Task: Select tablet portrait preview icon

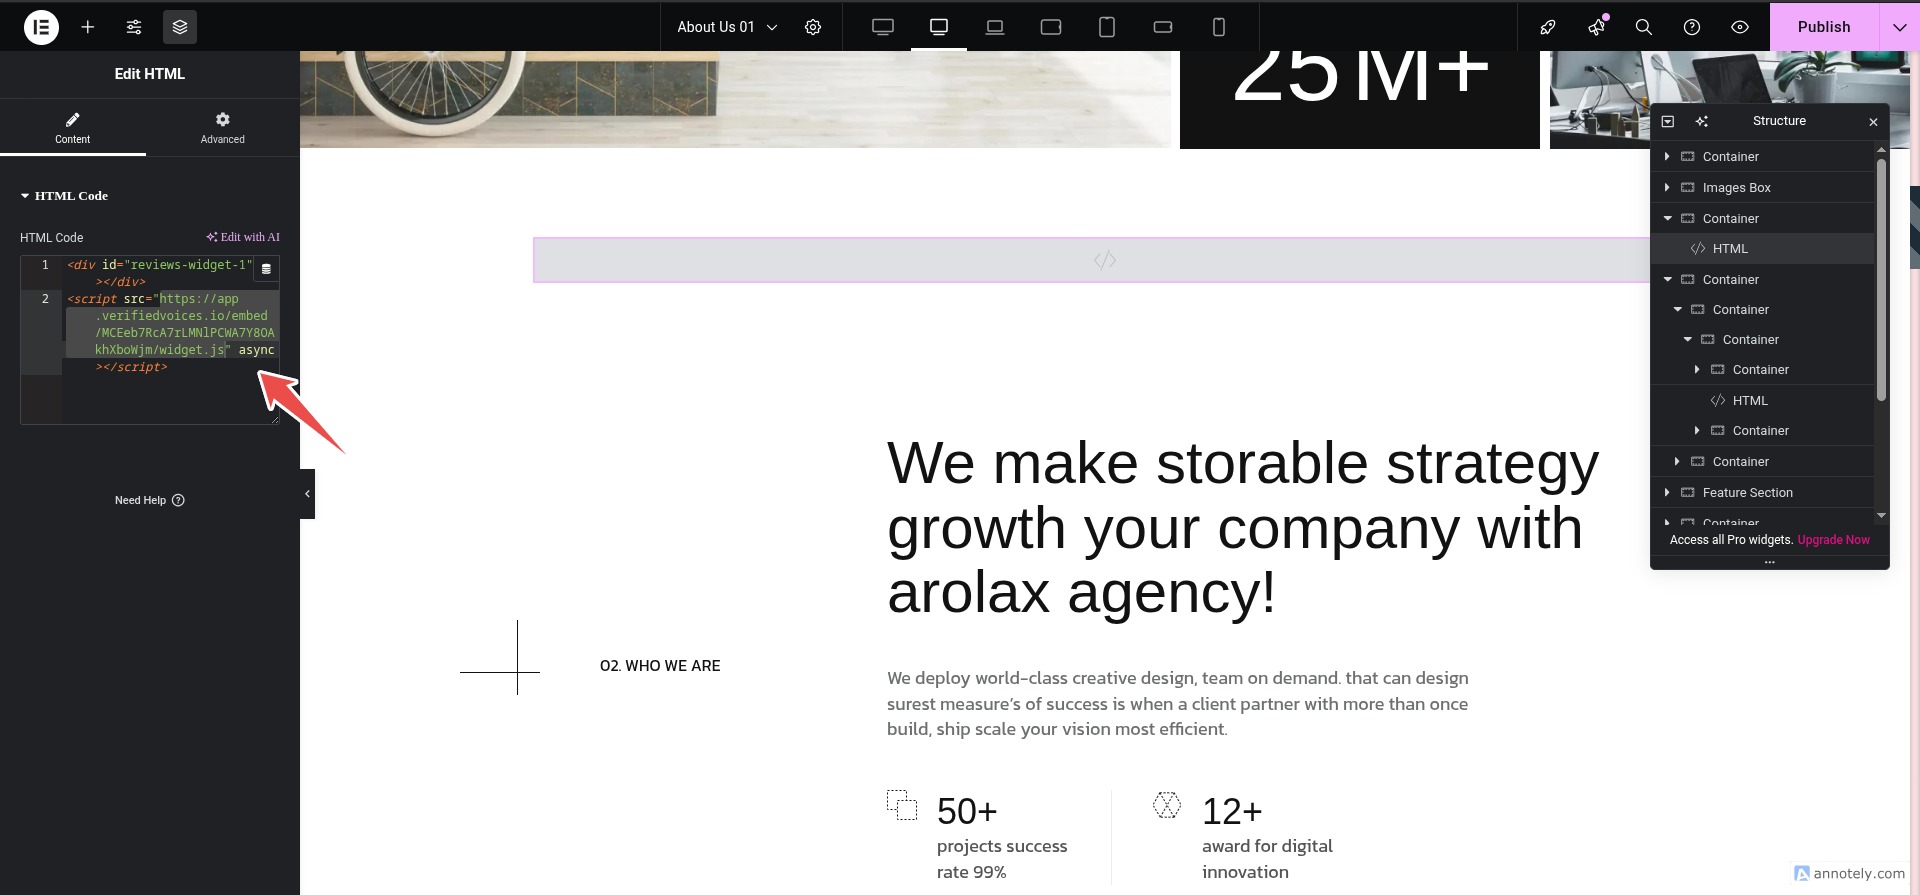Action: 1107,27
